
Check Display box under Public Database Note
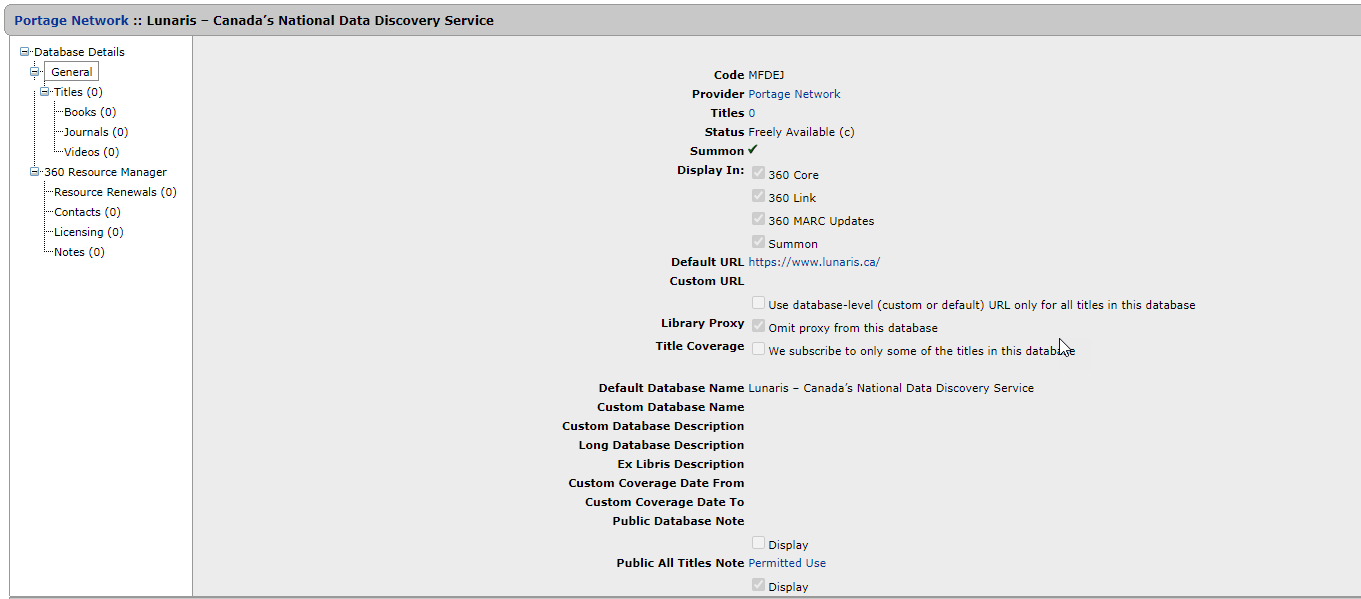(x=759, y=543)
